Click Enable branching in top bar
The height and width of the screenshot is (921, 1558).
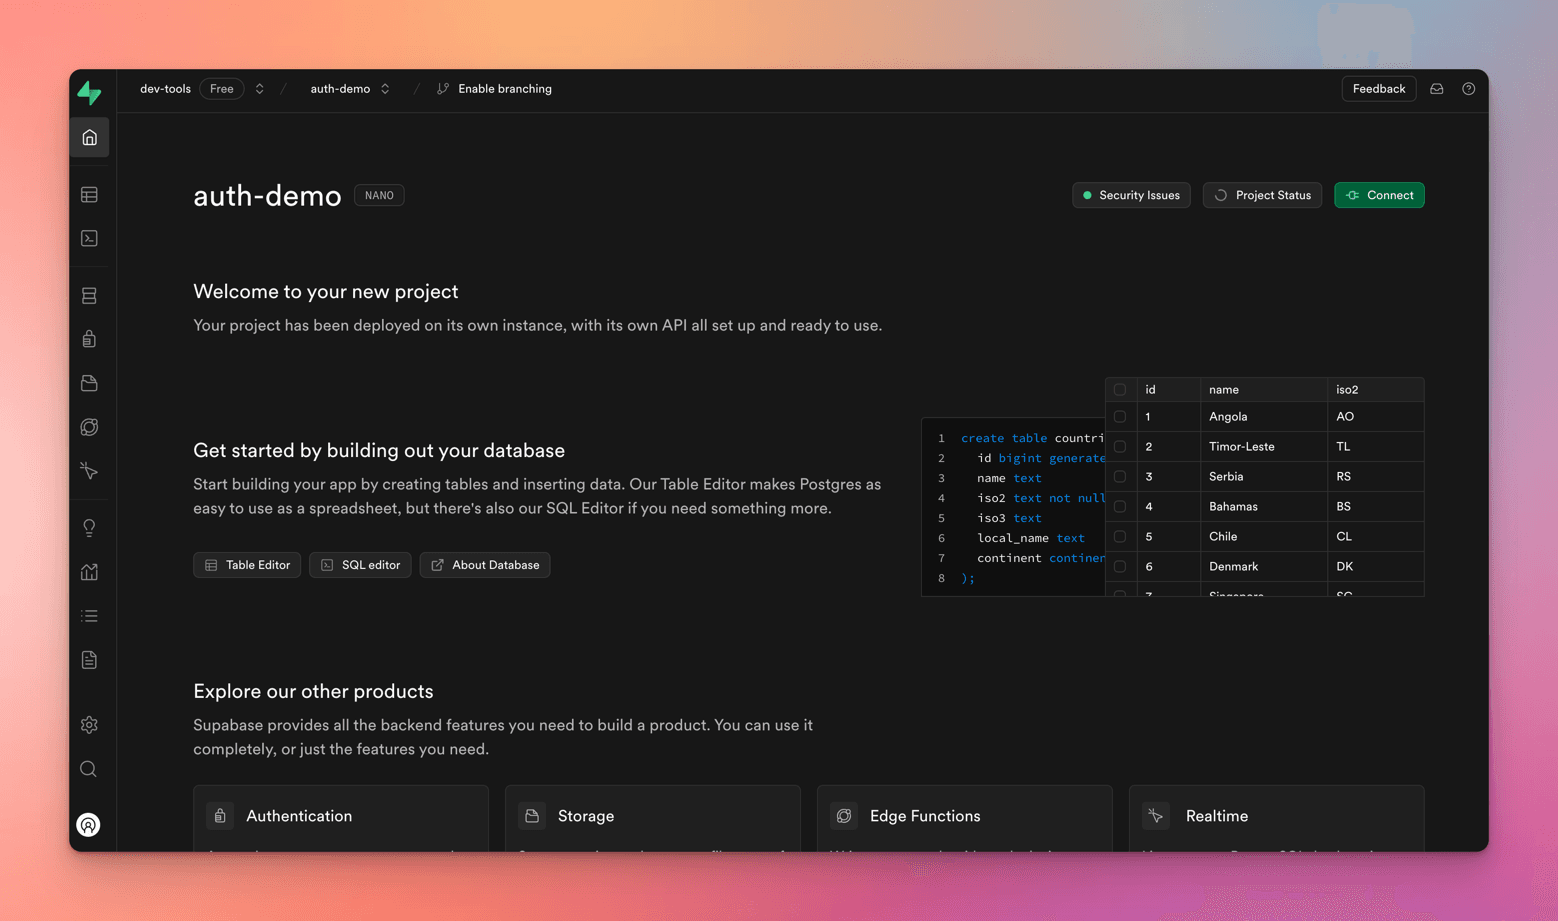[x=505, y=89]
